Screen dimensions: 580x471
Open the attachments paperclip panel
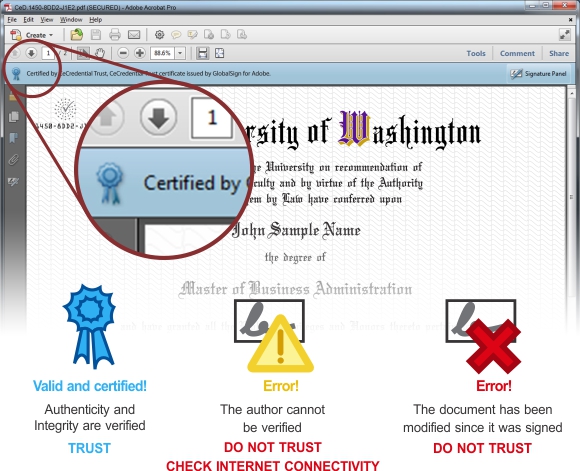pos(14,160)
